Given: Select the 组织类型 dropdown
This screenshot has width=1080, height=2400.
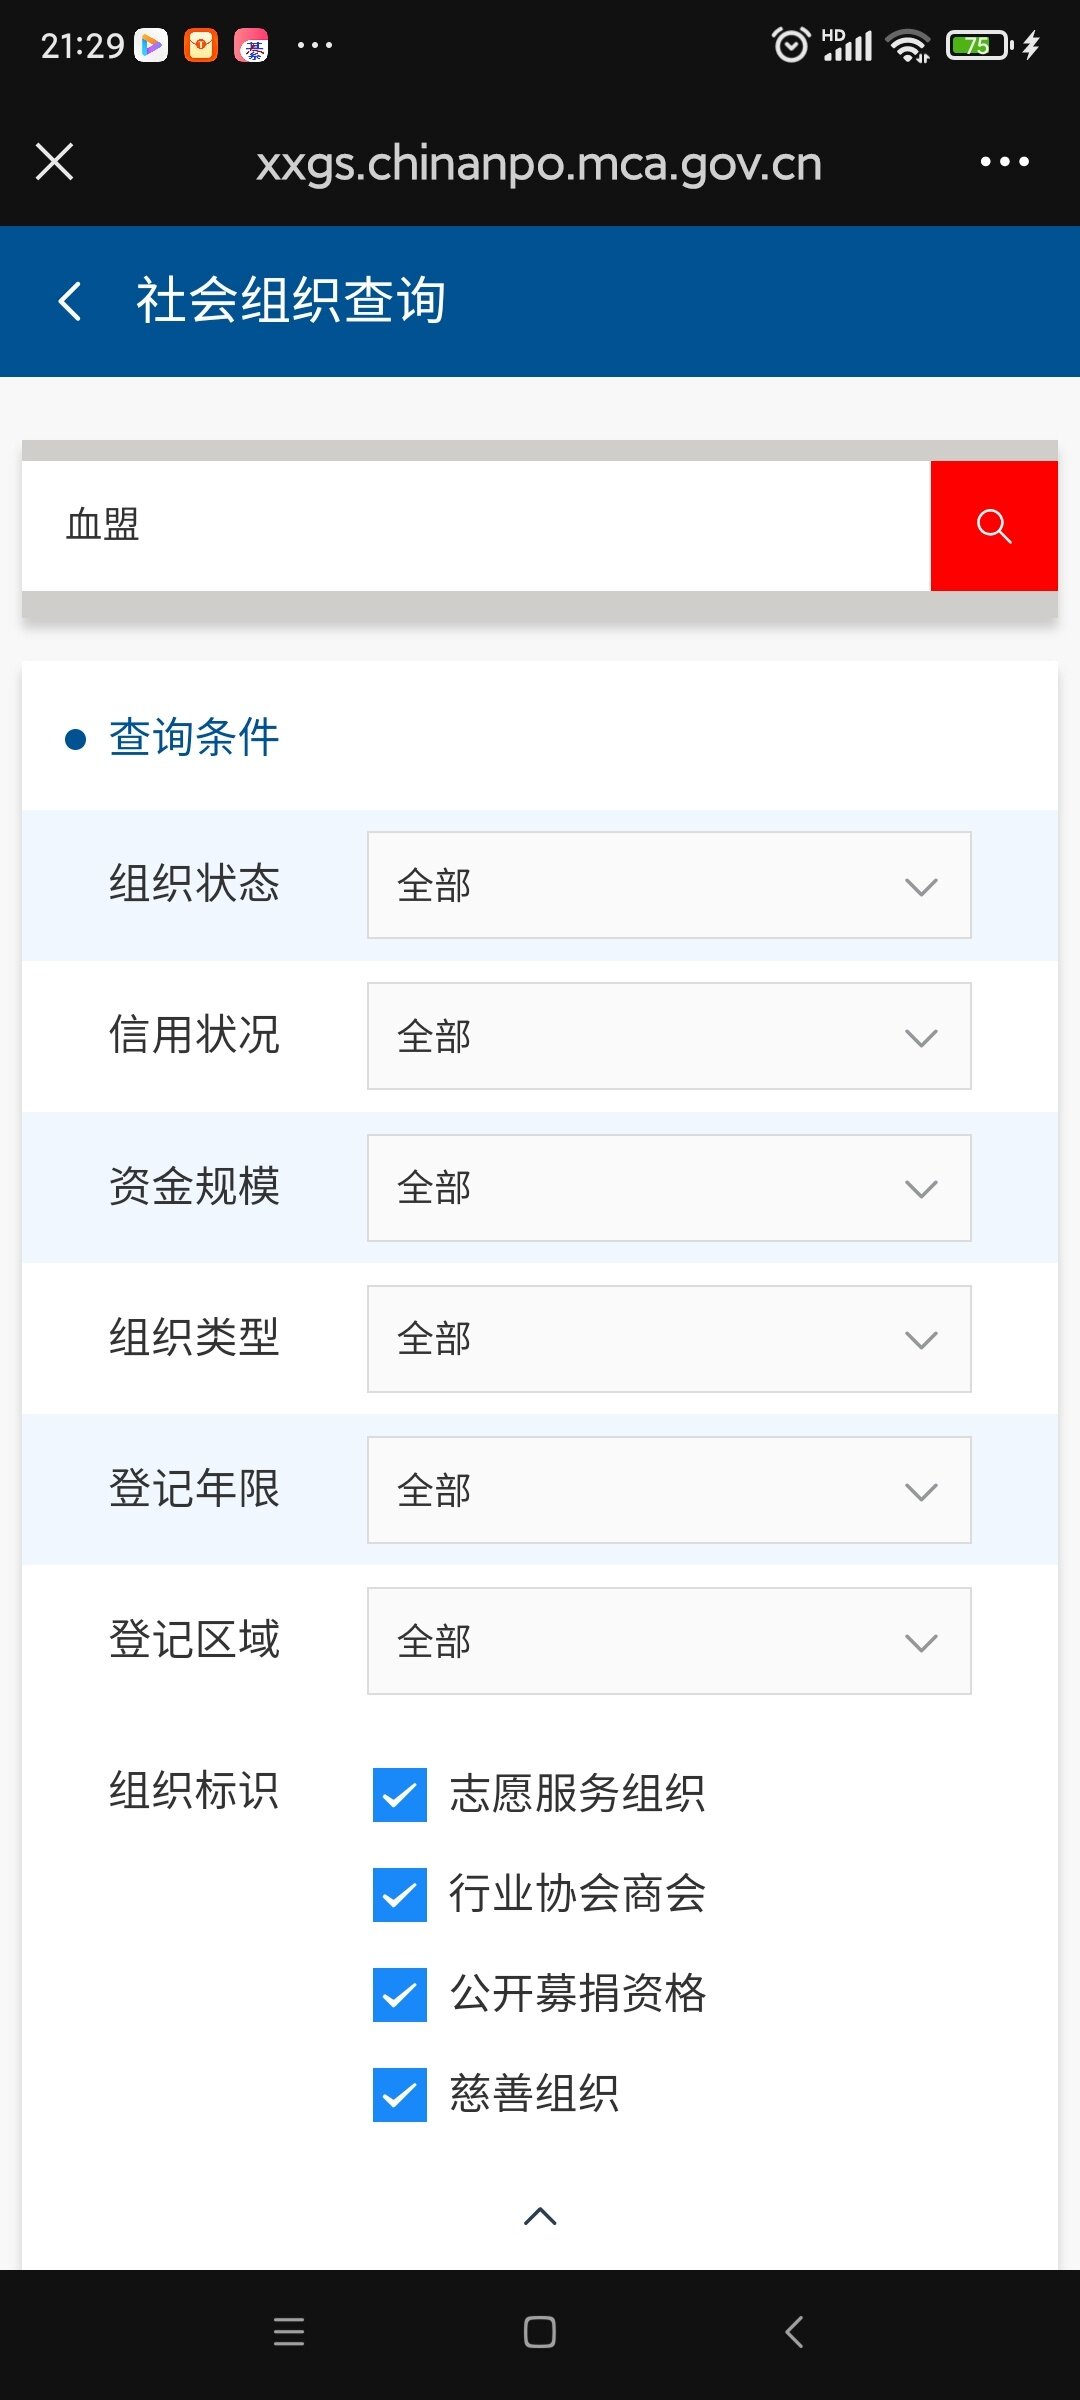Looking at the screenshot, I should pyautogui.click(x=669, y=1339).
